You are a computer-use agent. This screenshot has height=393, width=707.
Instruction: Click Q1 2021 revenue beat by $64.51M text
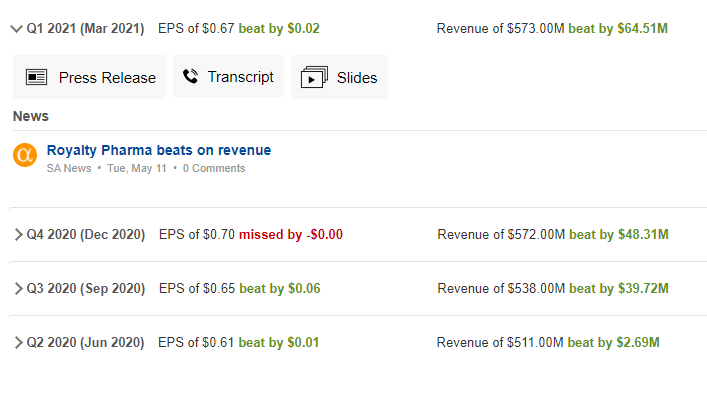coord(618,28)
